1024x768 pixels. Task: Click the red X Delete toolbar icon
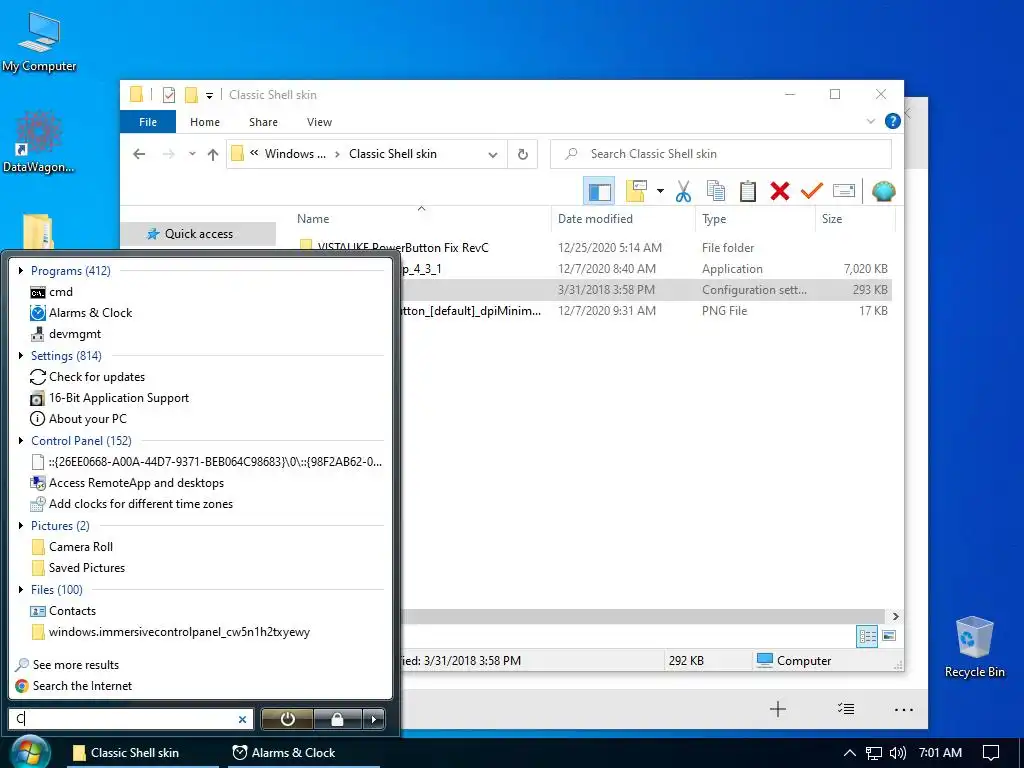point(780,191)
